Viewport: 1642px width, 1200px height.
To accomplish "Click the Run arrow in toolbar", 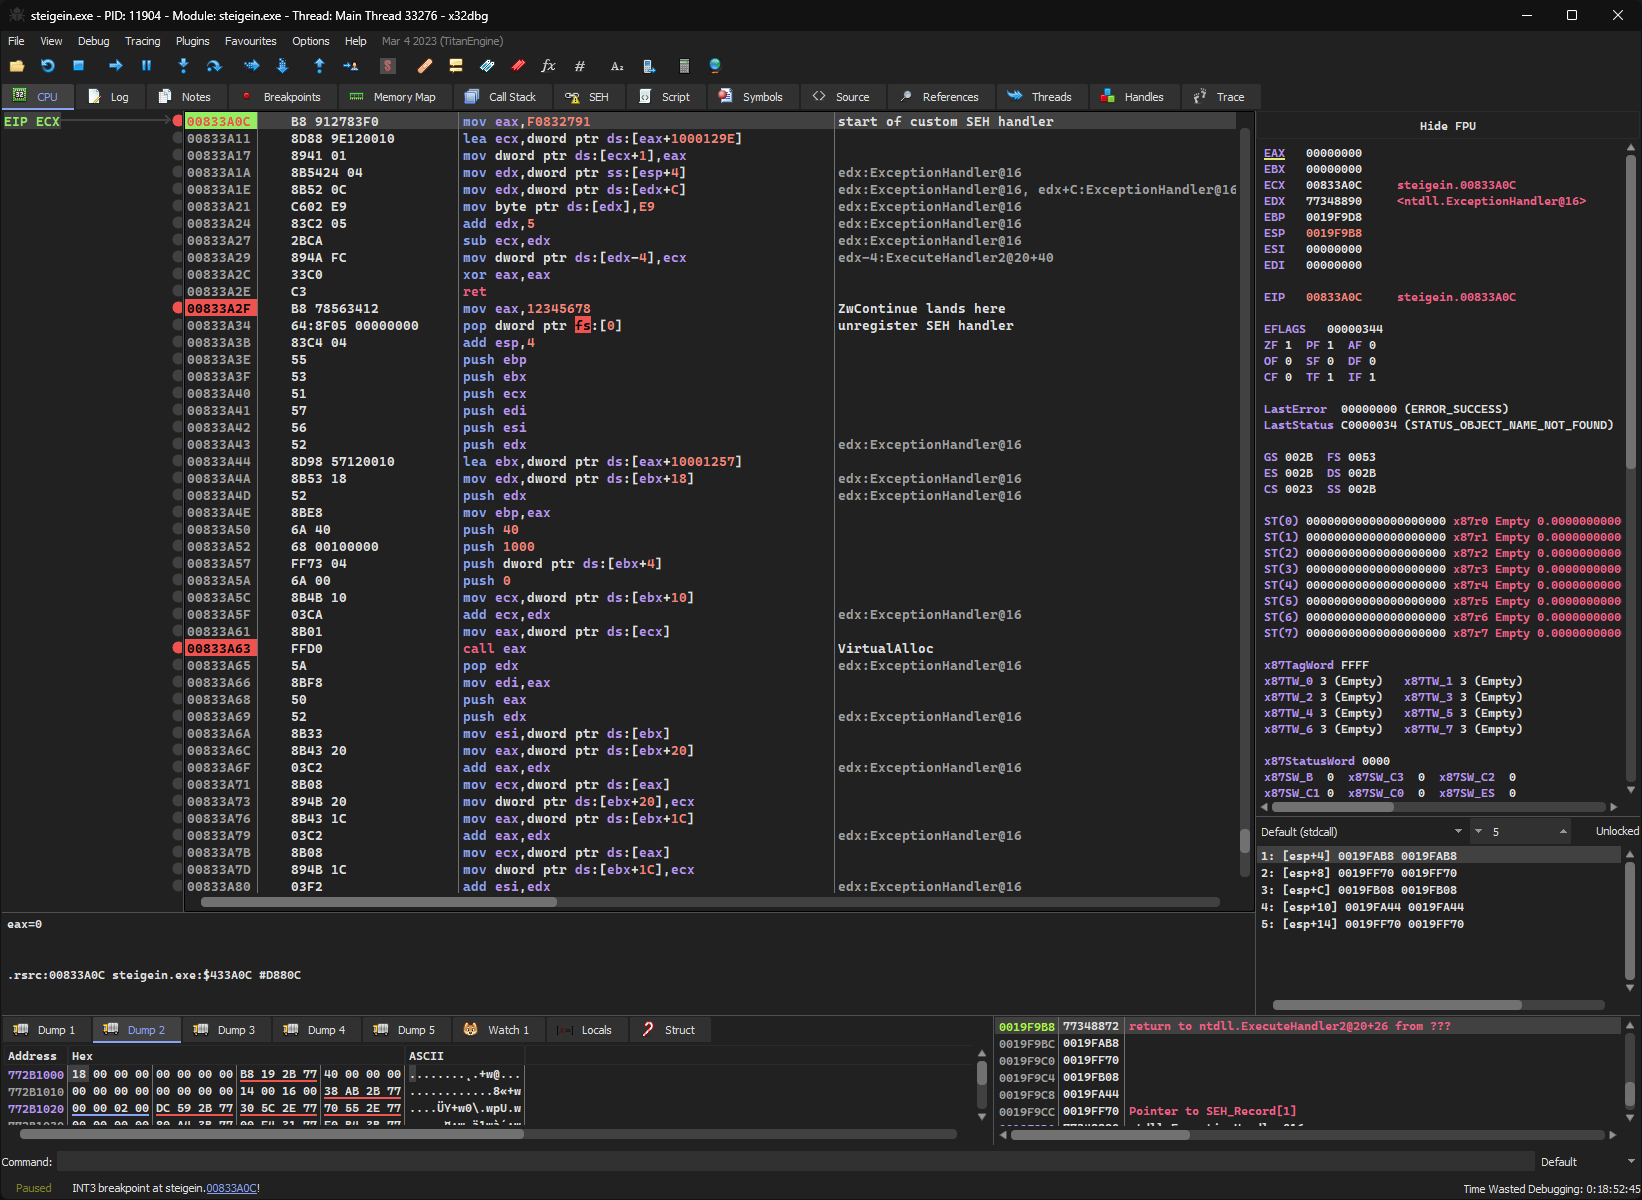I will pyautogui.click(x=115, y=66).
